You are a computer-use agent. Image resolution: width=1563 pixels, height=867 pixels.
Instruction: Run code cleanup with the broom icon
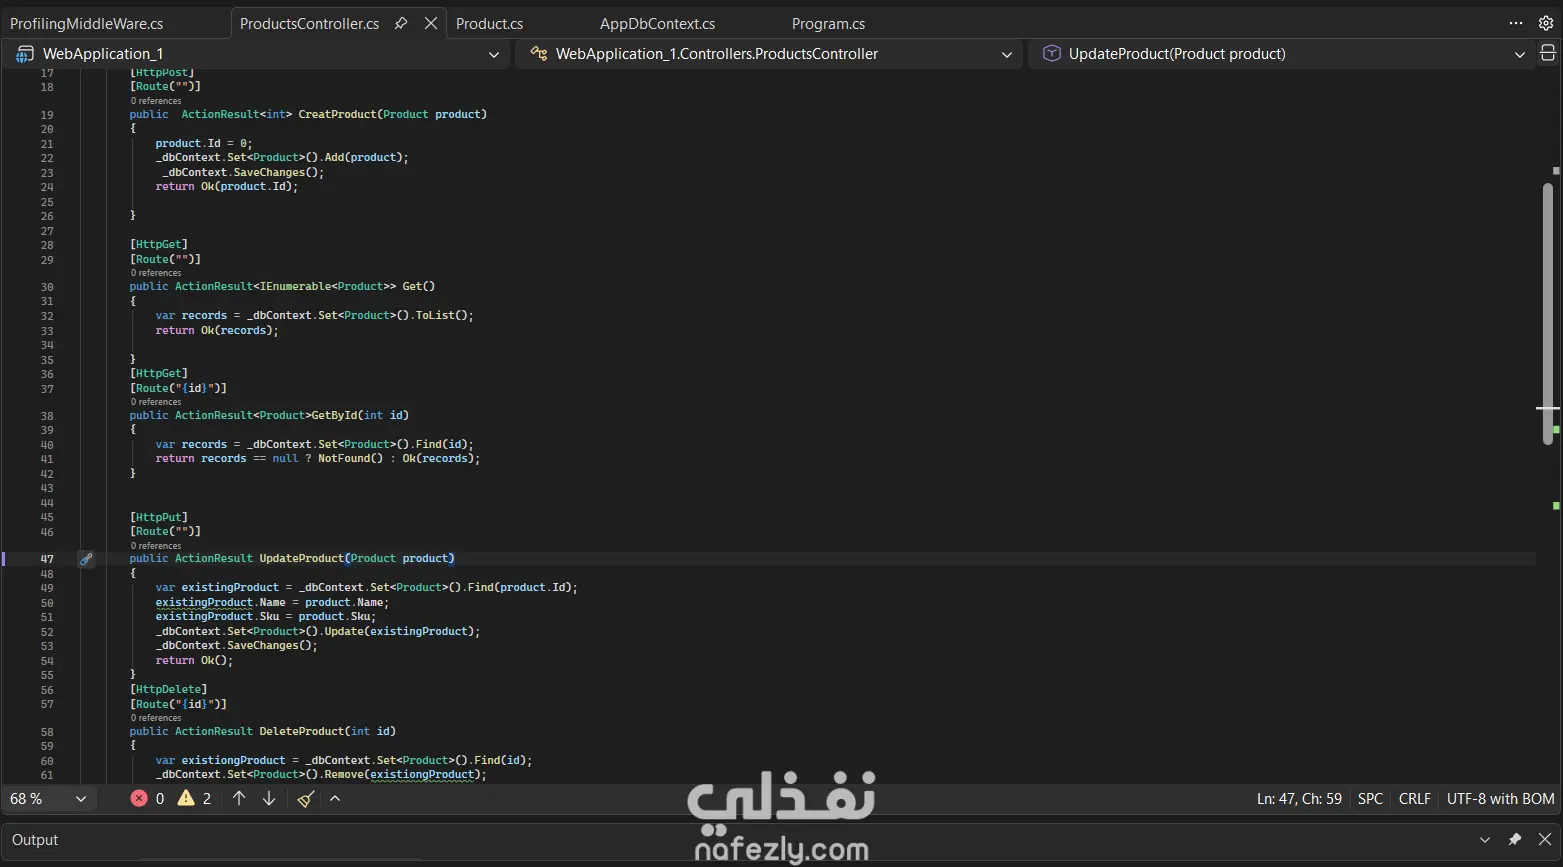coord(306,798)
